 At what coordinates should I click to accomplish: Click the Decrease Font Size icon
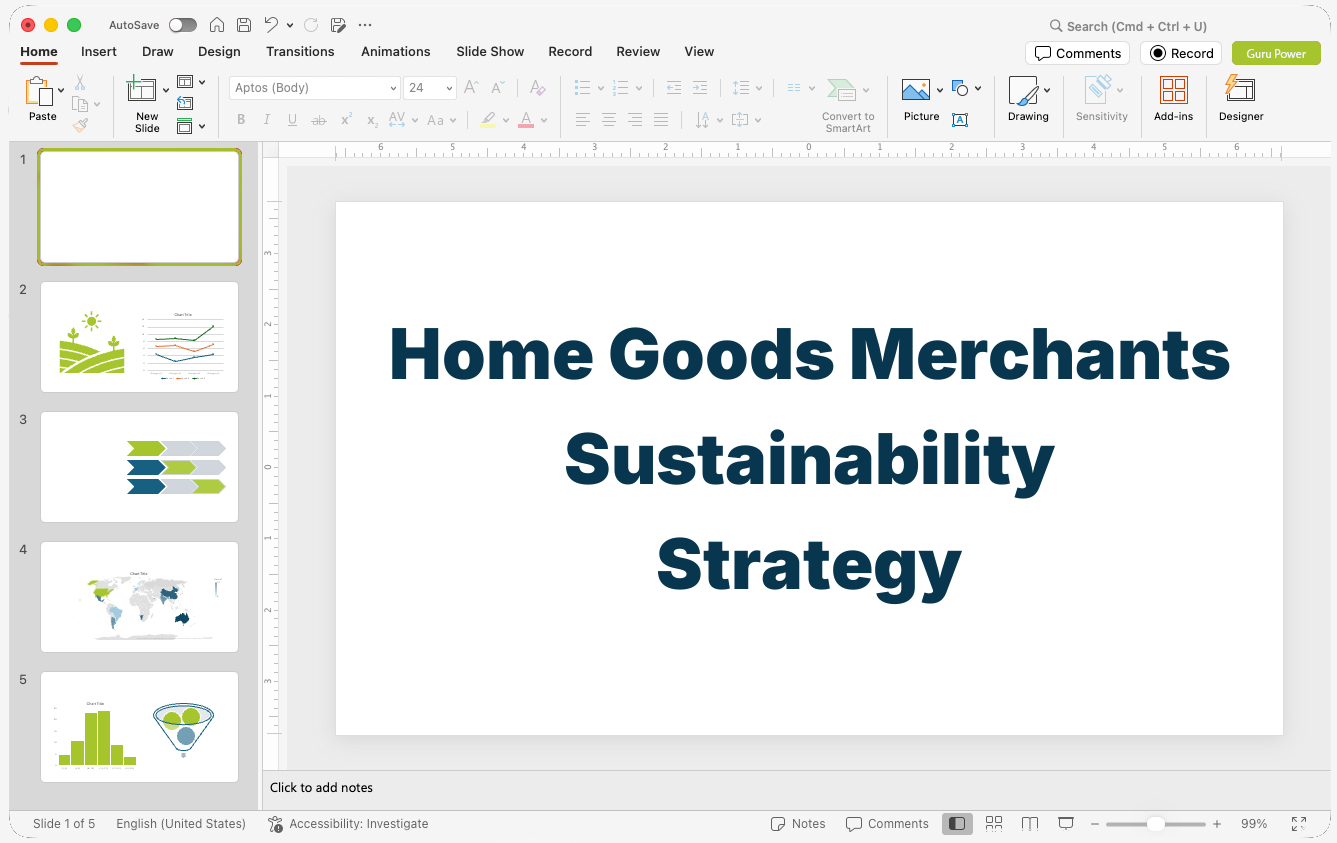497,88
